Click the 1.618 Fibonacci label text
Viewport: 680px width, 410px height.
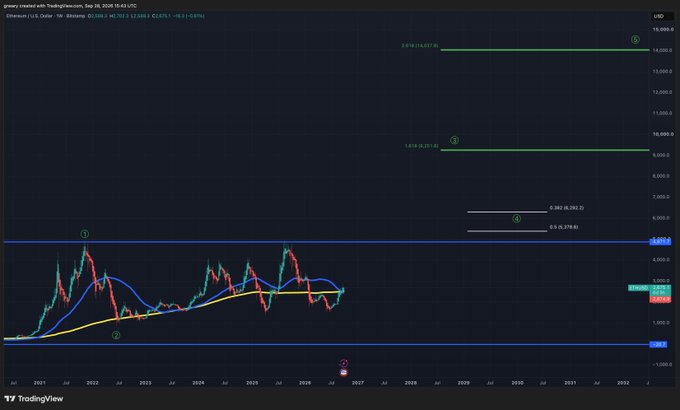point(421,146)
